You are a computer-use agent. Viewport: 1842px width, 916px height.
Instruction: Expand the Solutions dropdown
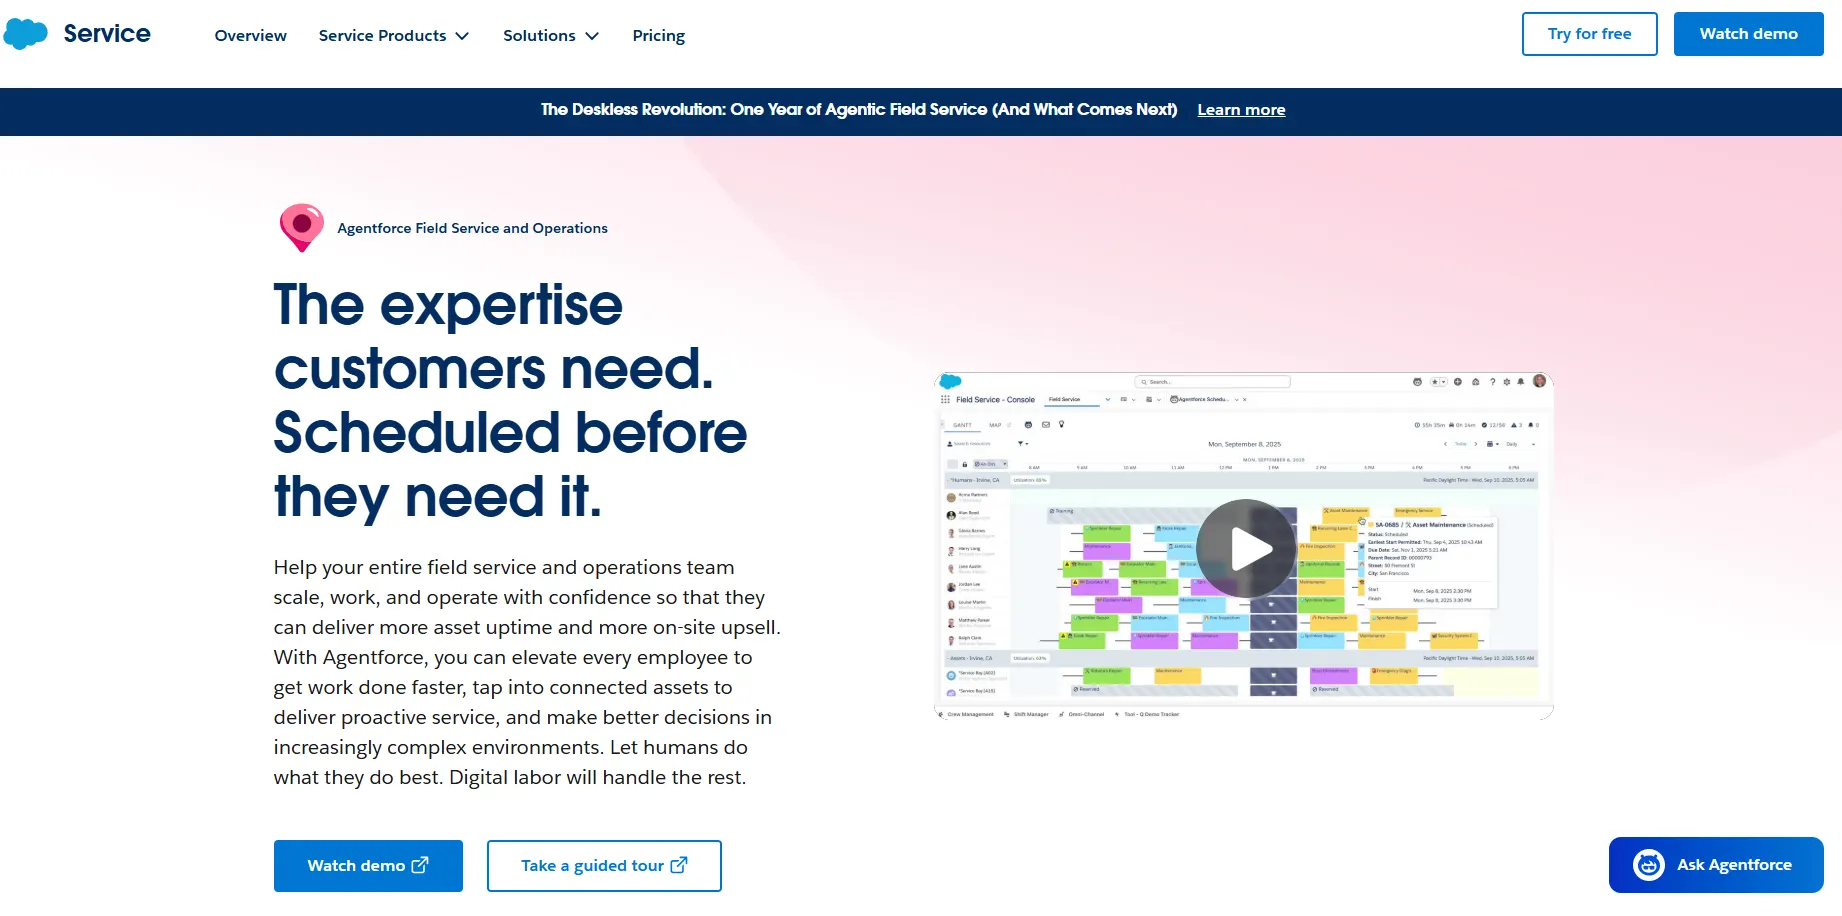551,35
